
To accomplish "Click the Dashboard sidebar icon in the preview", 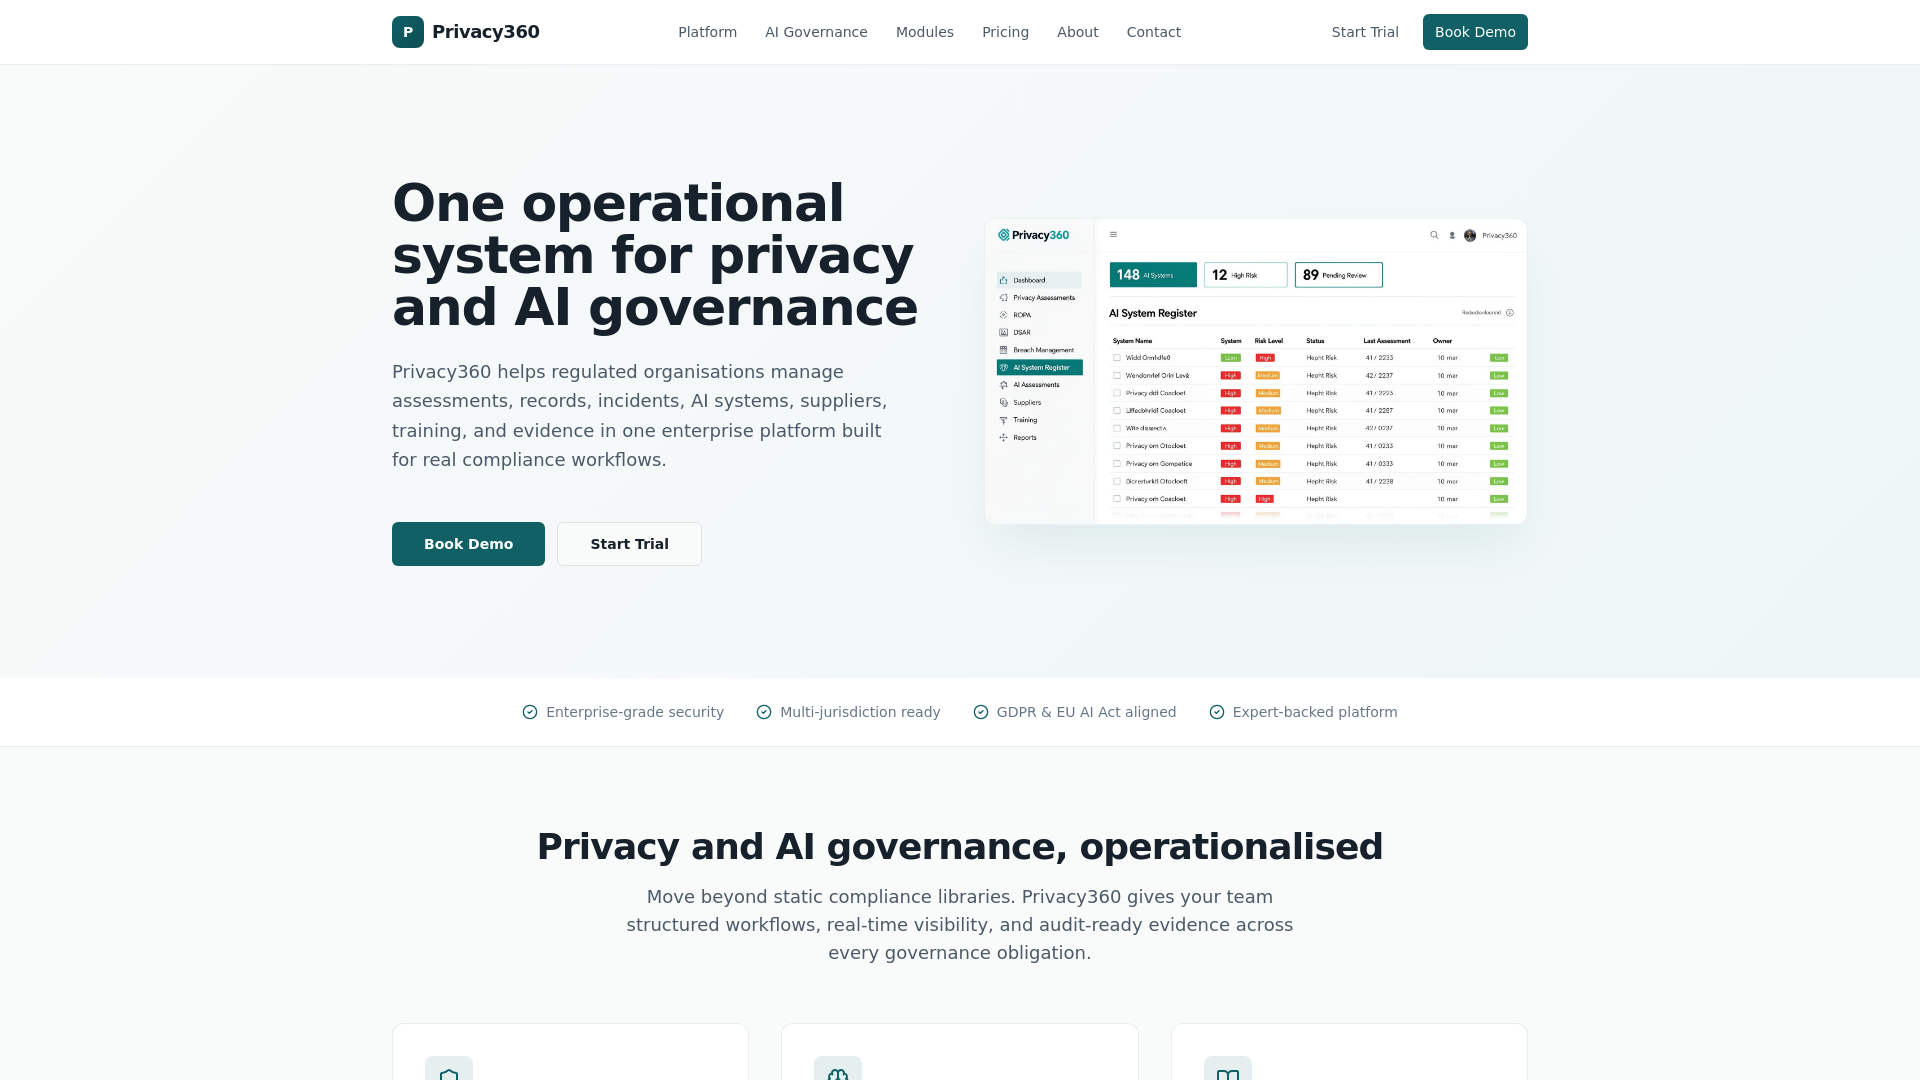I will coord(1004,280).
